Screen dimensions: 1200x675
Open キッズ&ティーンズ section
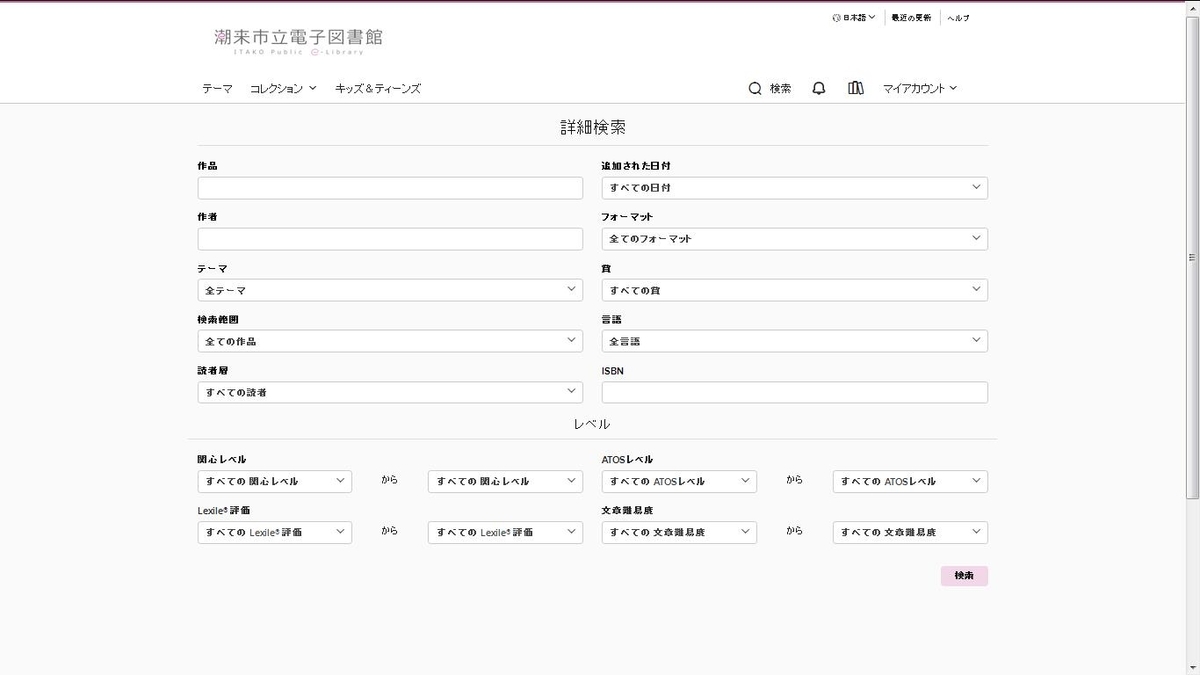coord(378,88)
